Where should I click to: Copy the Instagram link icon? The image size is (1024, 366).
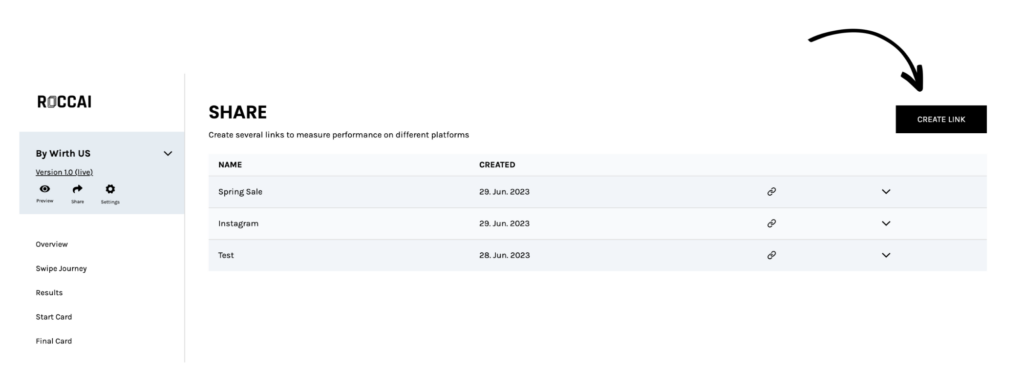[x=771, y=224]
